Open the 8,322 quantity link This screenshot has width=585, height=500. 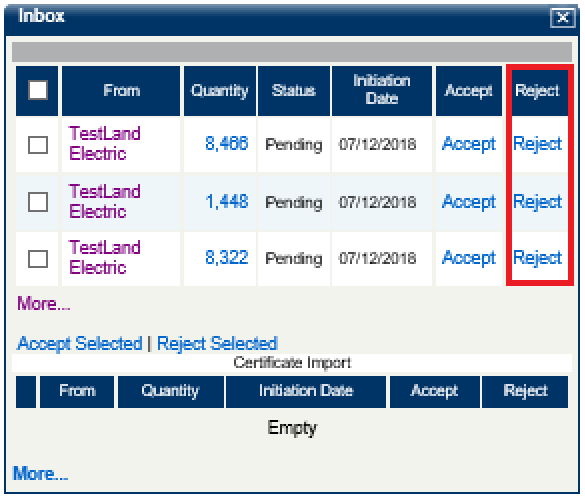(226, 257)
